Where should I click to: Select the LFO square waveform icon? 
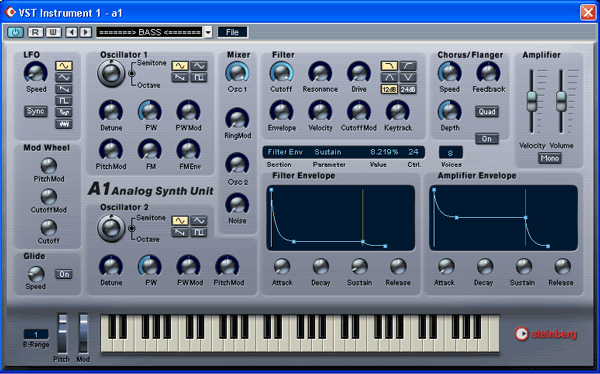64,101
